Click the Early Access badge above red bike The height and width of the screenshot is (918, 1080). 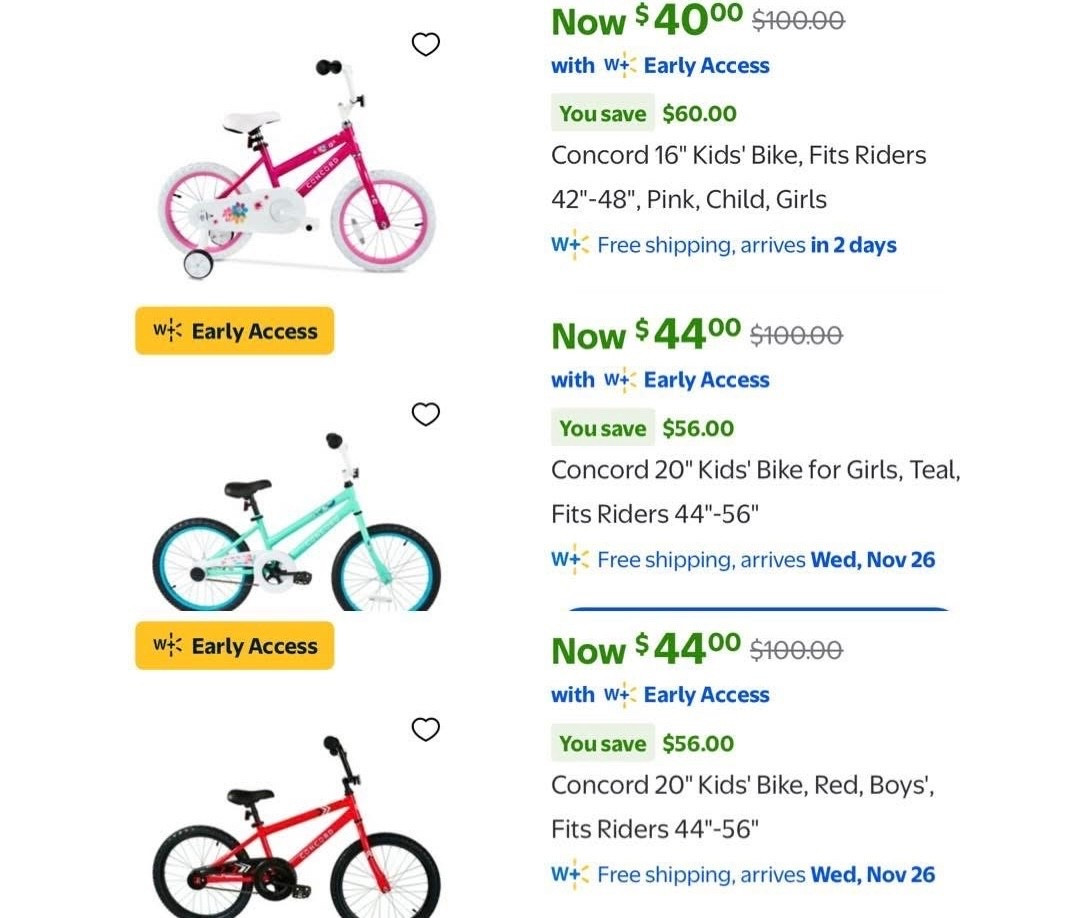[x=235, y=646]
